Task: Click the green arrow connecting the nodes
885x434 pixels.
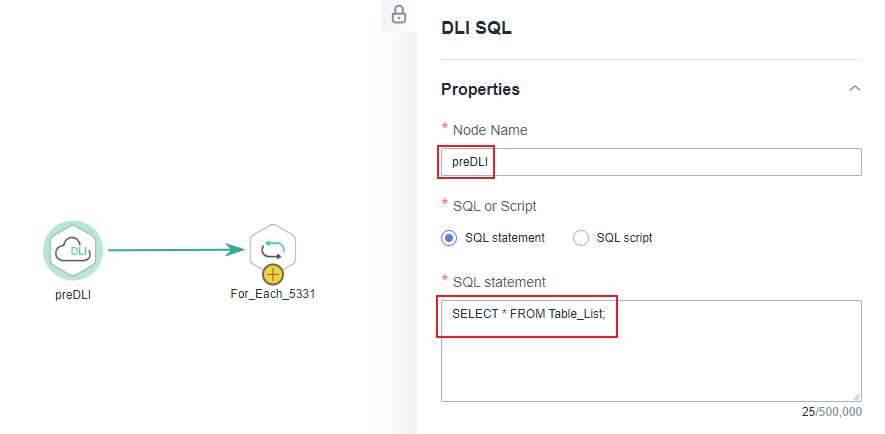Action: (x=175, y=250)
